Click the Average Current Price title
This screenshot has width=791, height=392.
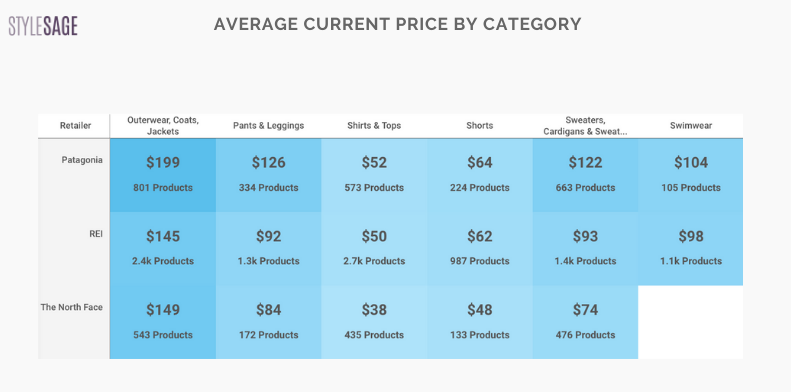point(398,24)
